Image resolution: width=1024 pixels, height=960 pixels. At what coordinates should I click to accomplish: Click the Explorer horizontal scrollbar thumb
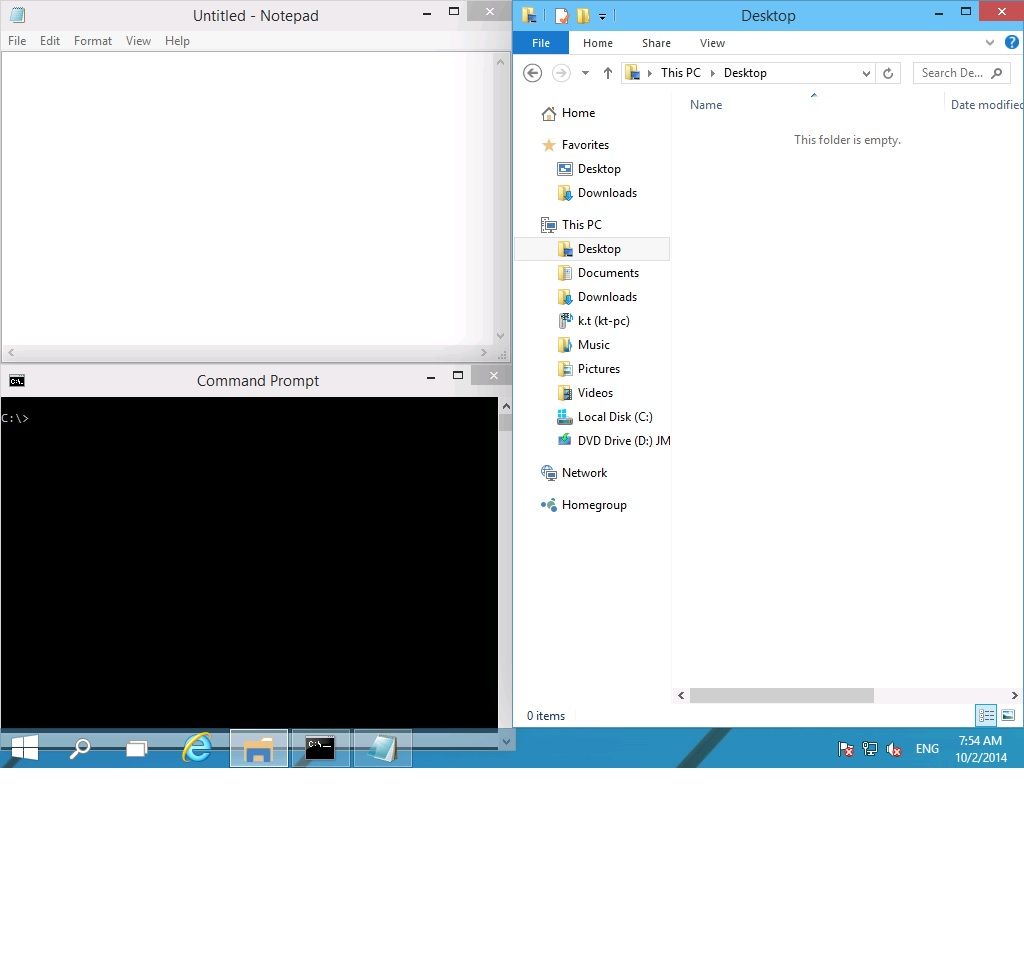782,696
